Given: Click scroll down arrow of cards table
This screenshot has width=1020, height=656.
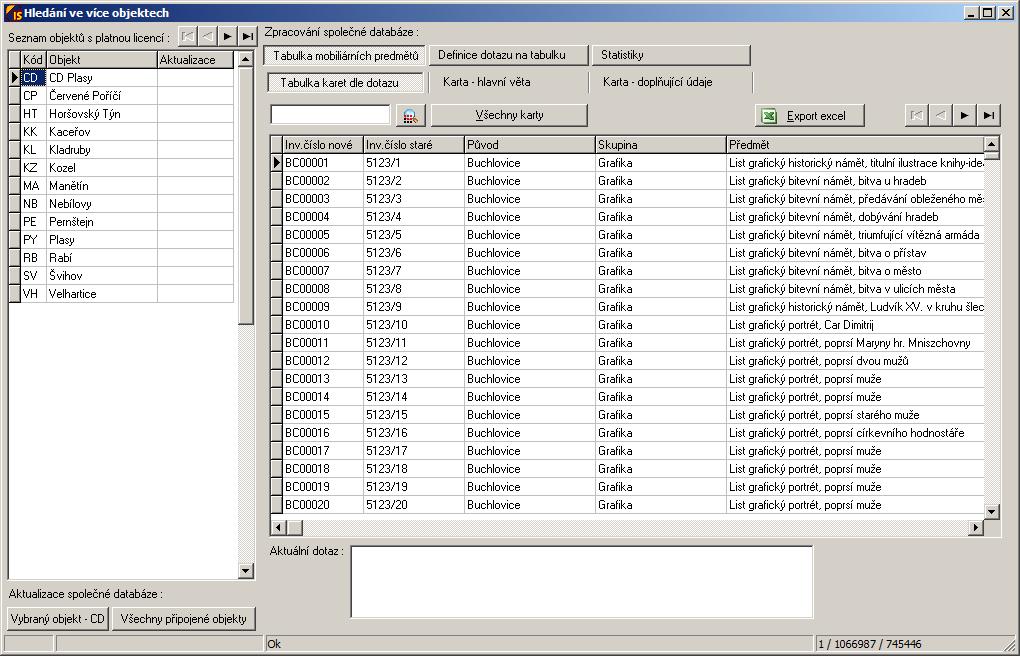Looking at the screenshot, I should click(x=991, y=512).
